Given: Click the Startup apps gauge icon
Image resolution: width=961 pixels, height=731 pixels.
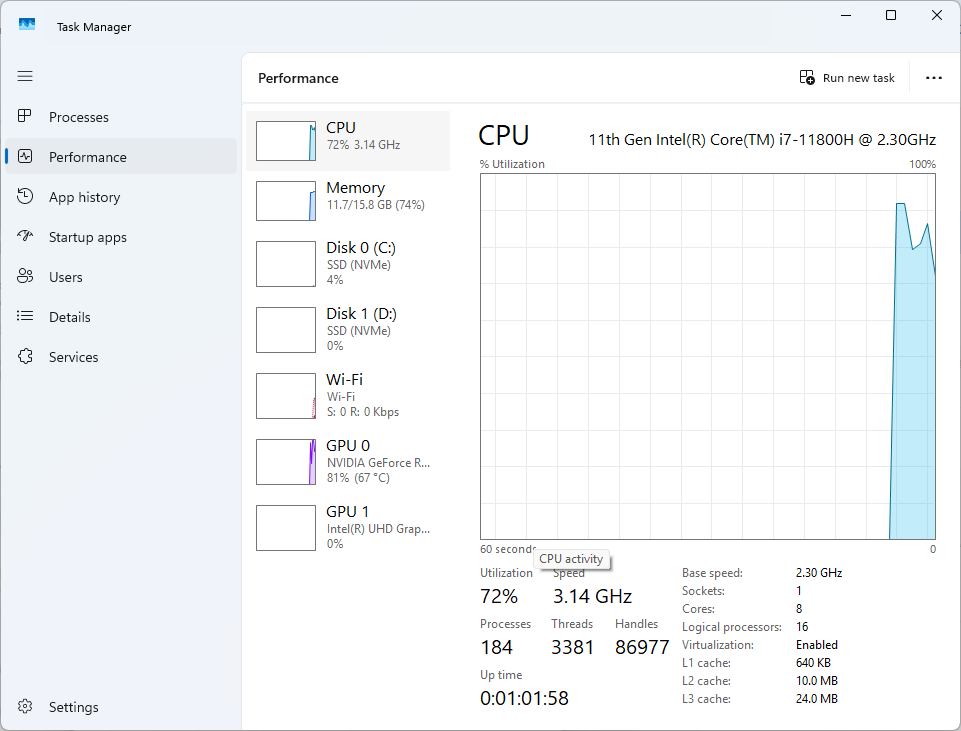Looking at the screenshot, I should [x=25, y=236].
